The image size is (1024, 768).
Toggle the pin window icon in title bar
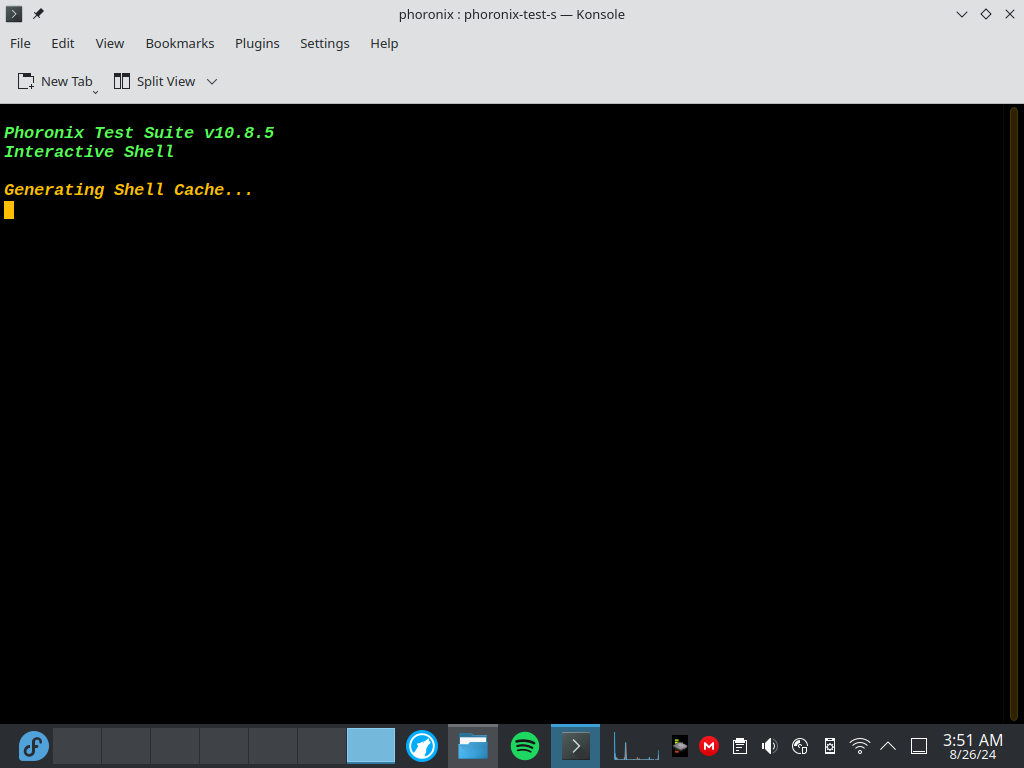coord(39,14)
